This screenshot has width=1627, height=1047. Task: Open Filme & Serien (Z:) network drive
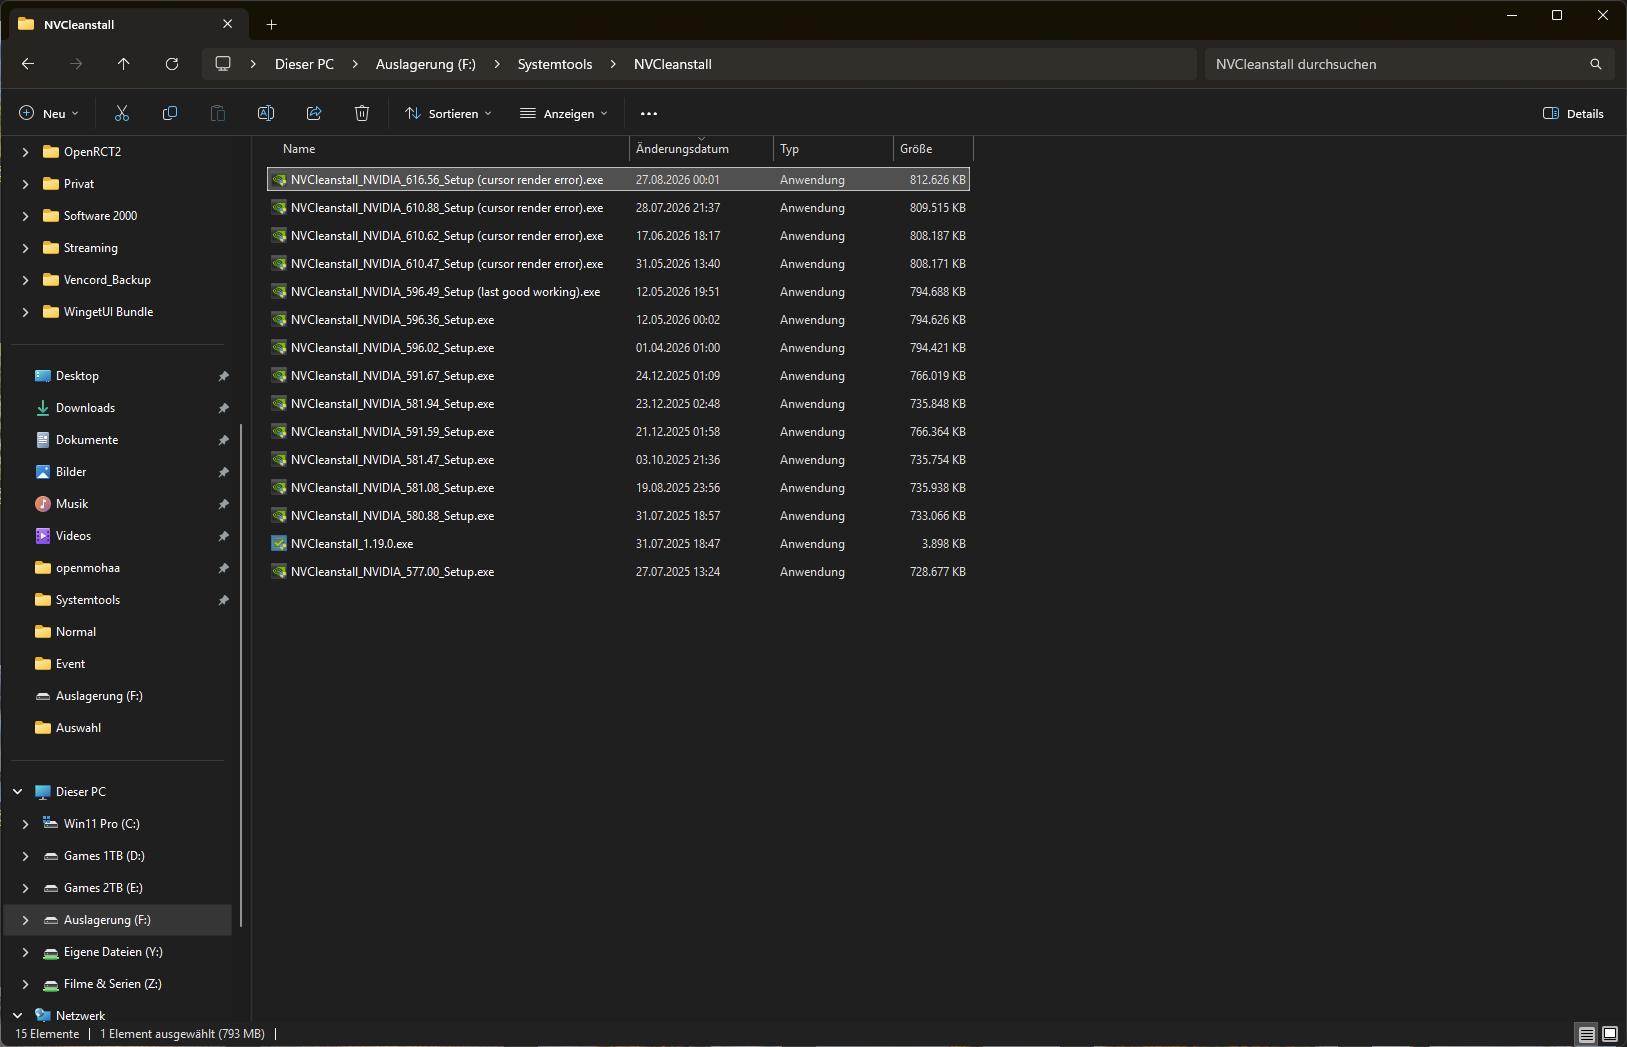[x=112, y=984]
